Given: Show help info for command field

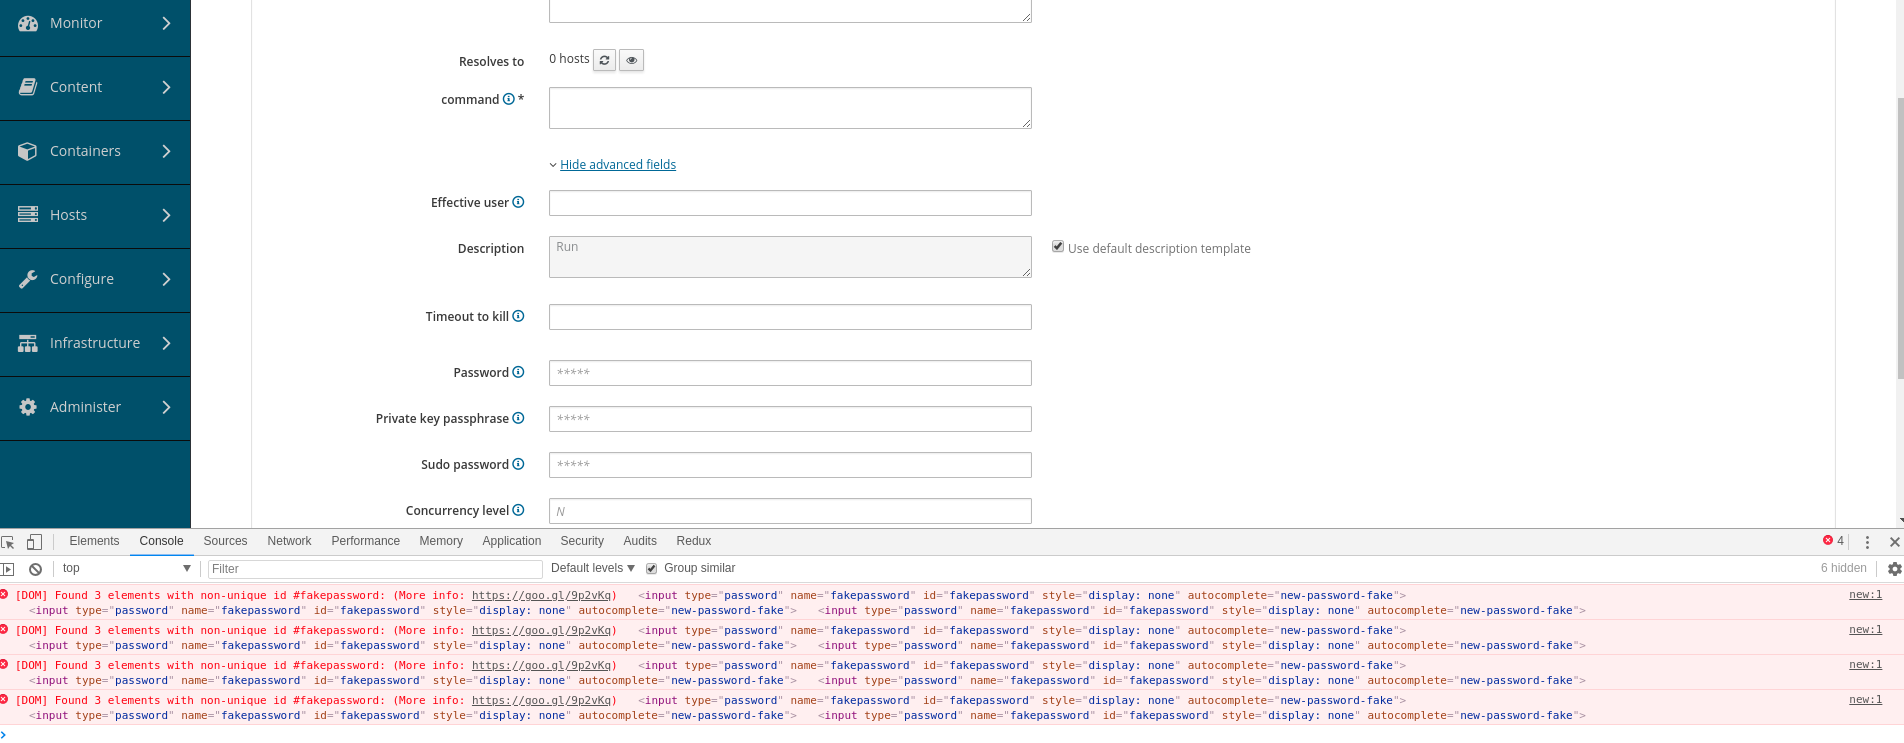Looking at the screenshot, I should [x=508, y=99].
